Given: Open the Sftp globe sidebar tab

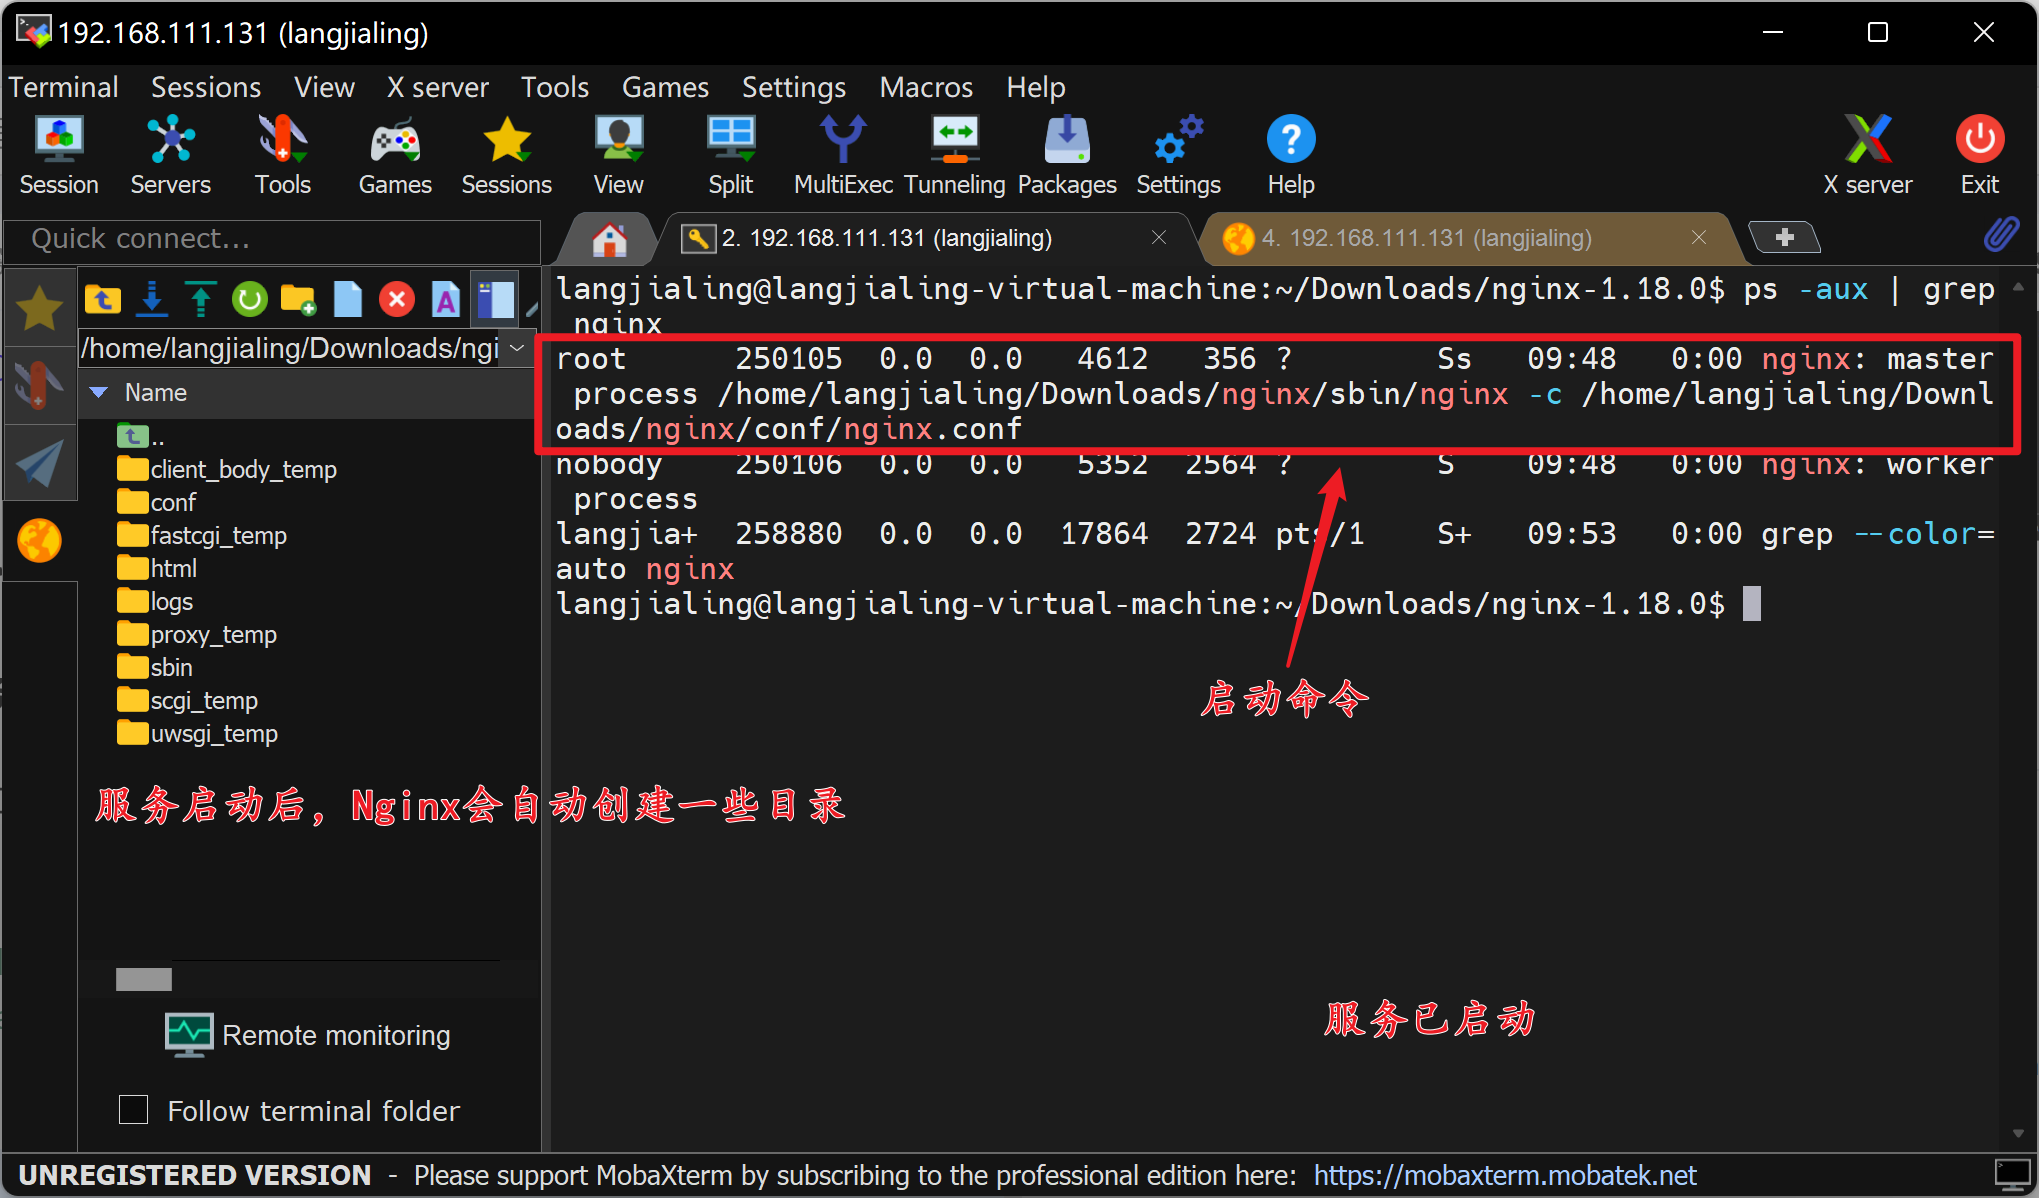Looking at the screenshot, I should pos(40,540).
